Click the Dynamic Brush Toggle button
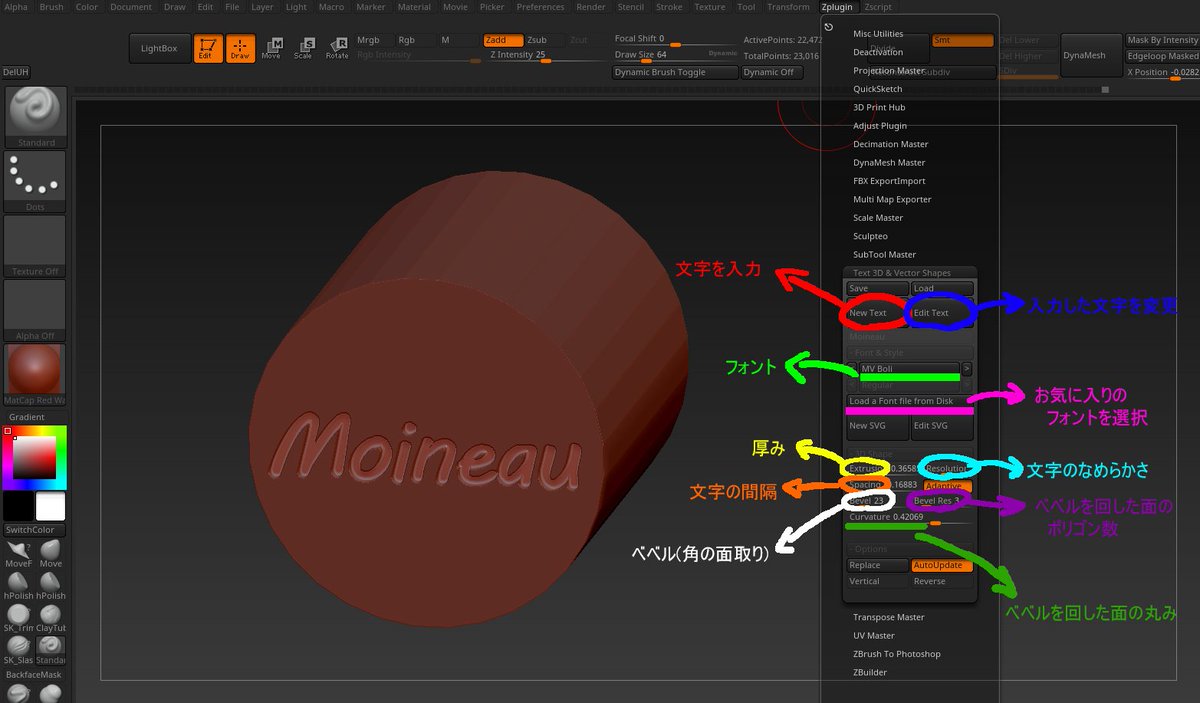Image resolution: width=1200 pixels, height=703 pixels. pyautogui.click(x=675, y=72)
